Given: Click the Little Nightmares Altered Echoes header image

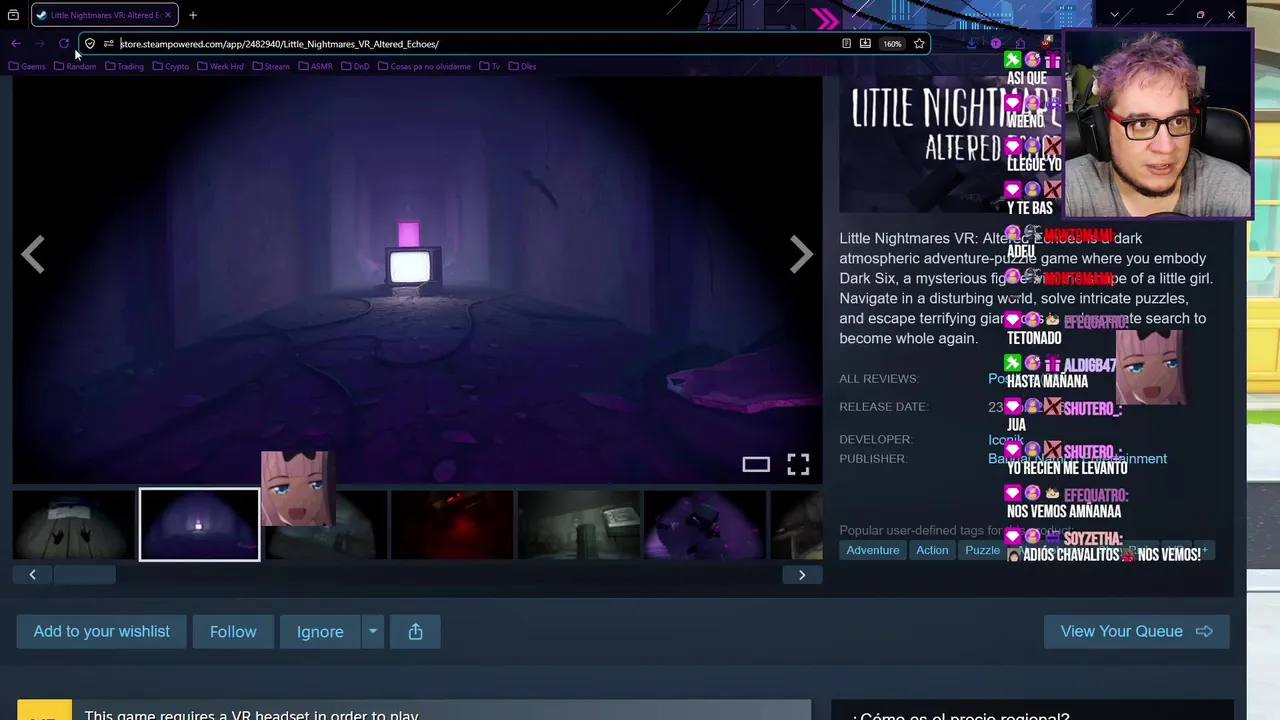Looking at the screenshot, I should tap(951, 143).
